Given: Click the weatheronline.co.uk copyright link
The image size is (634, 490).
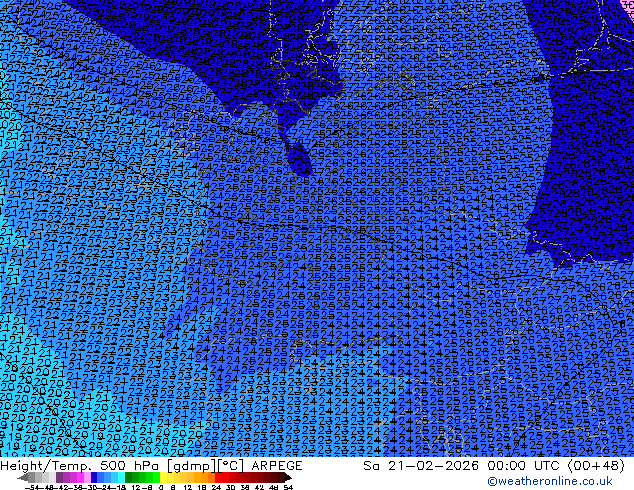Looking at the screenshot, I should pyautogui.click(x=550, y=481).
